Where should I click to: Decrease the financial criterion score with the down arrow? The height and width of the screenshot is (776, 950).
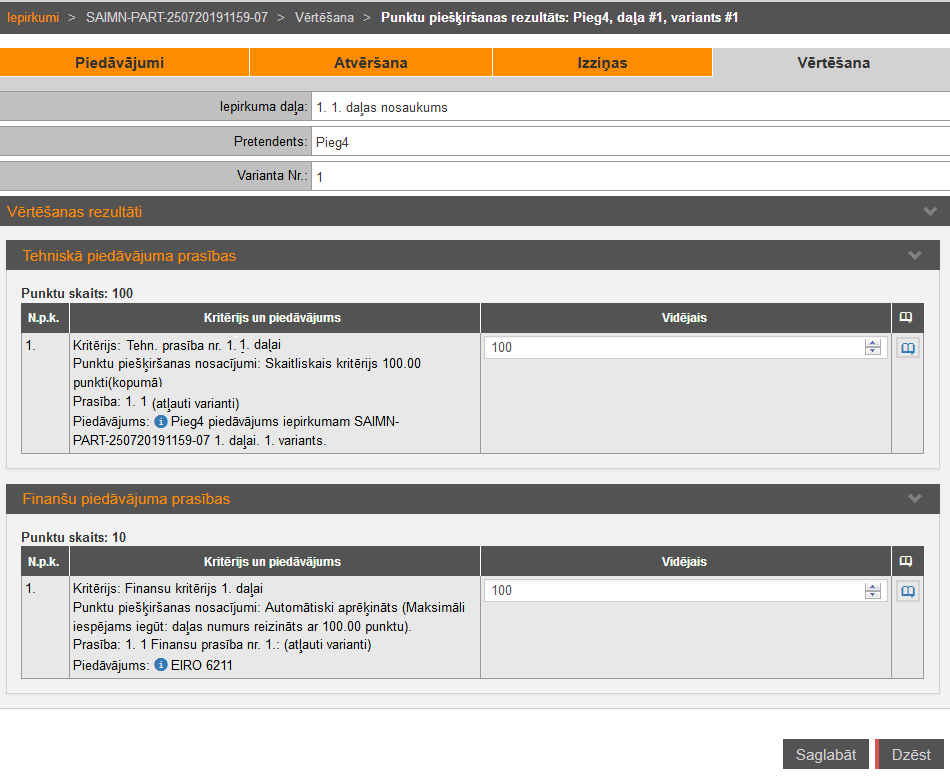(x=873, y=595)
